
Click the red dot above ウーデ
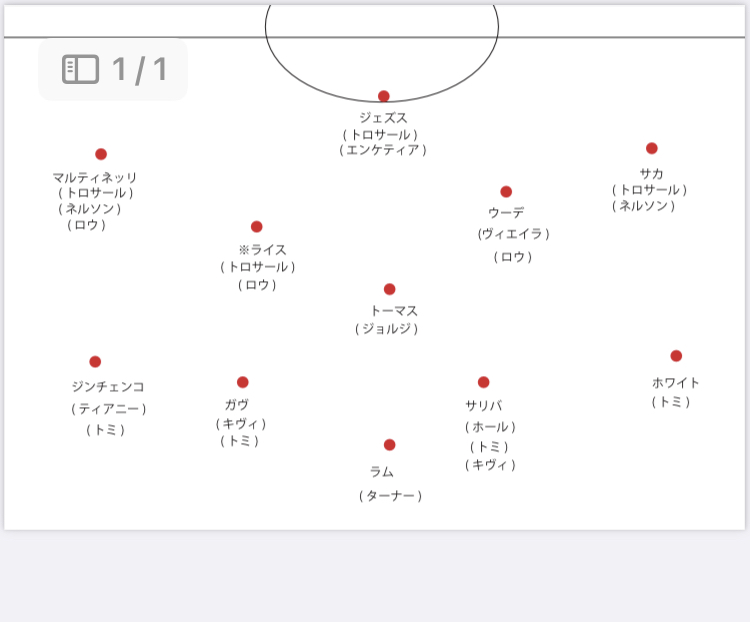[506, 191]
